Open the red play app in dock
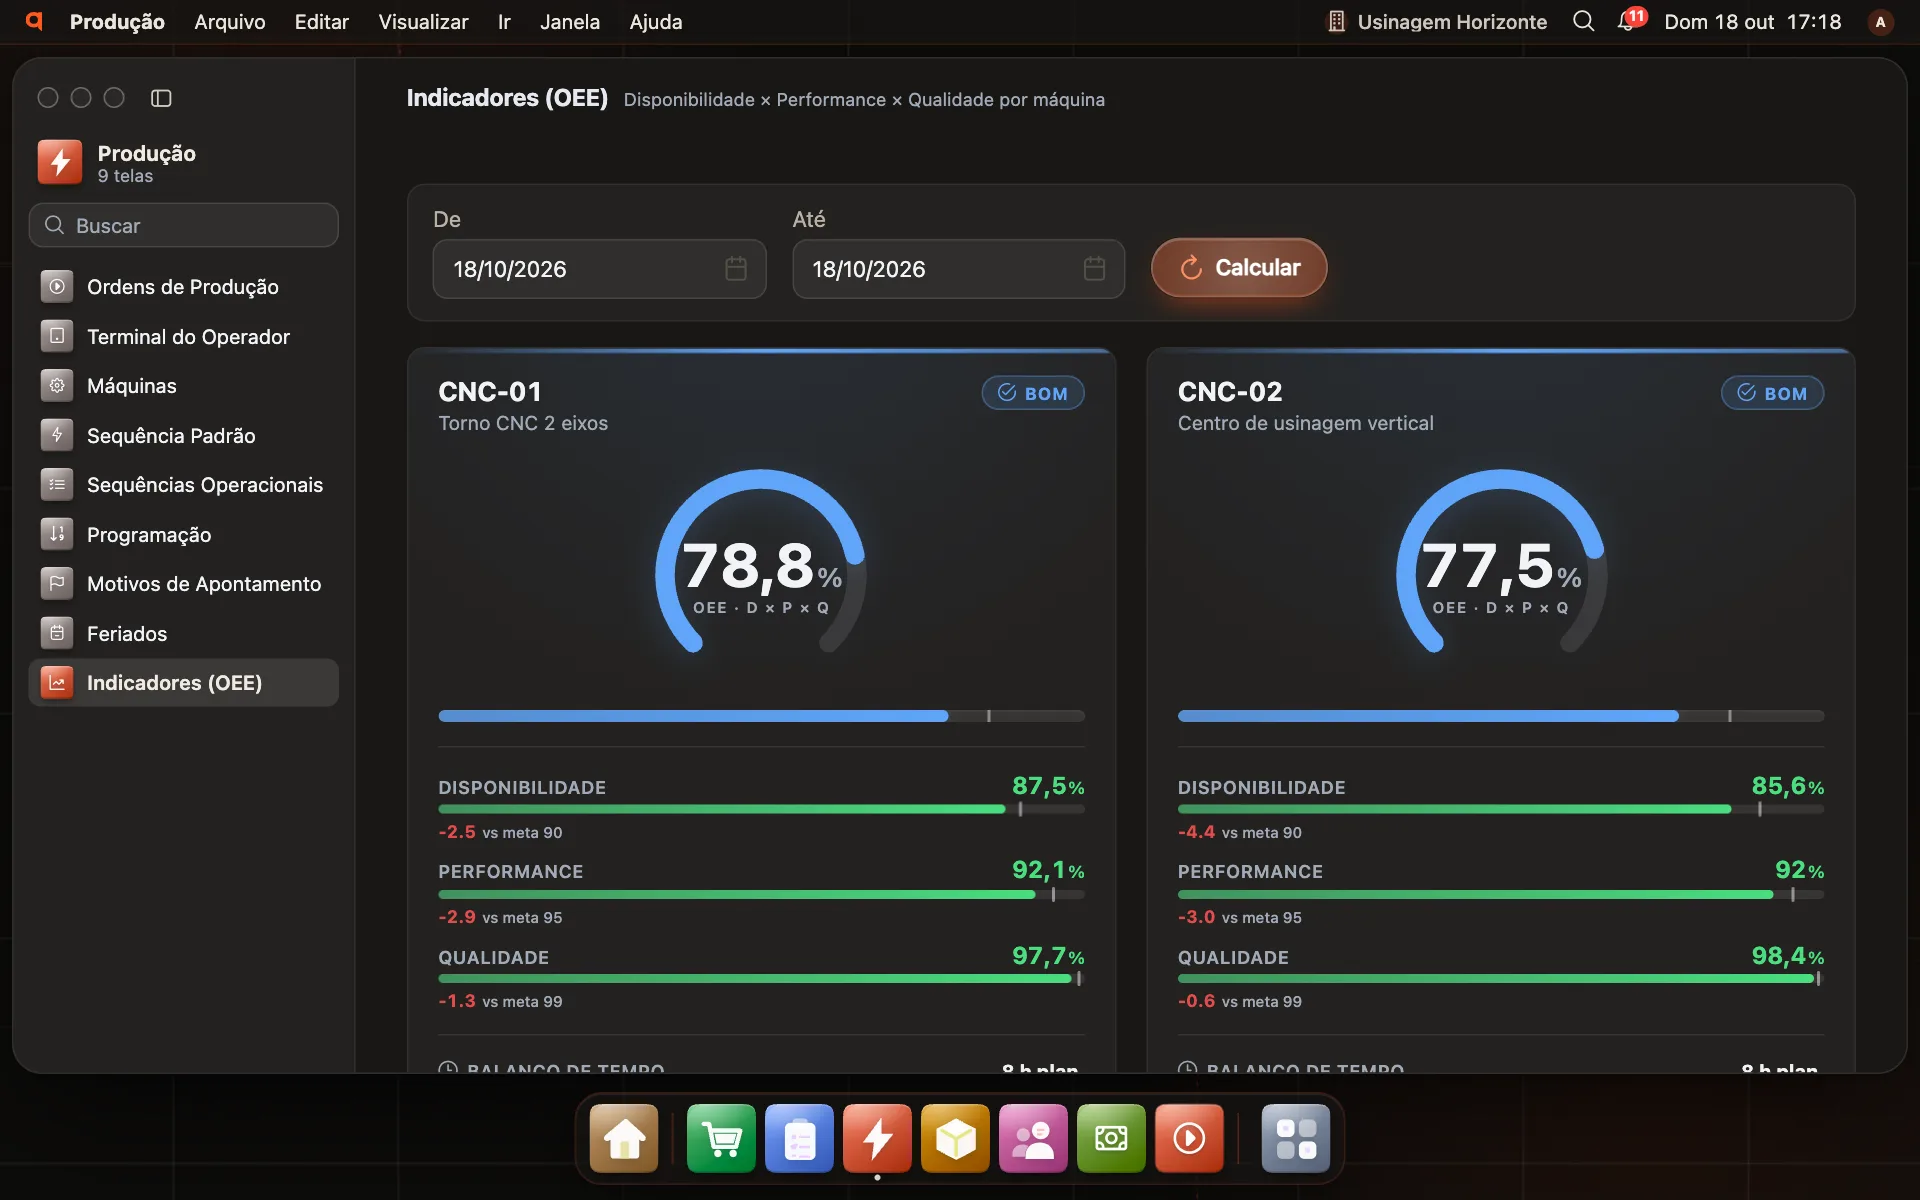1920x1200 pixels. coord(1190,1138)
